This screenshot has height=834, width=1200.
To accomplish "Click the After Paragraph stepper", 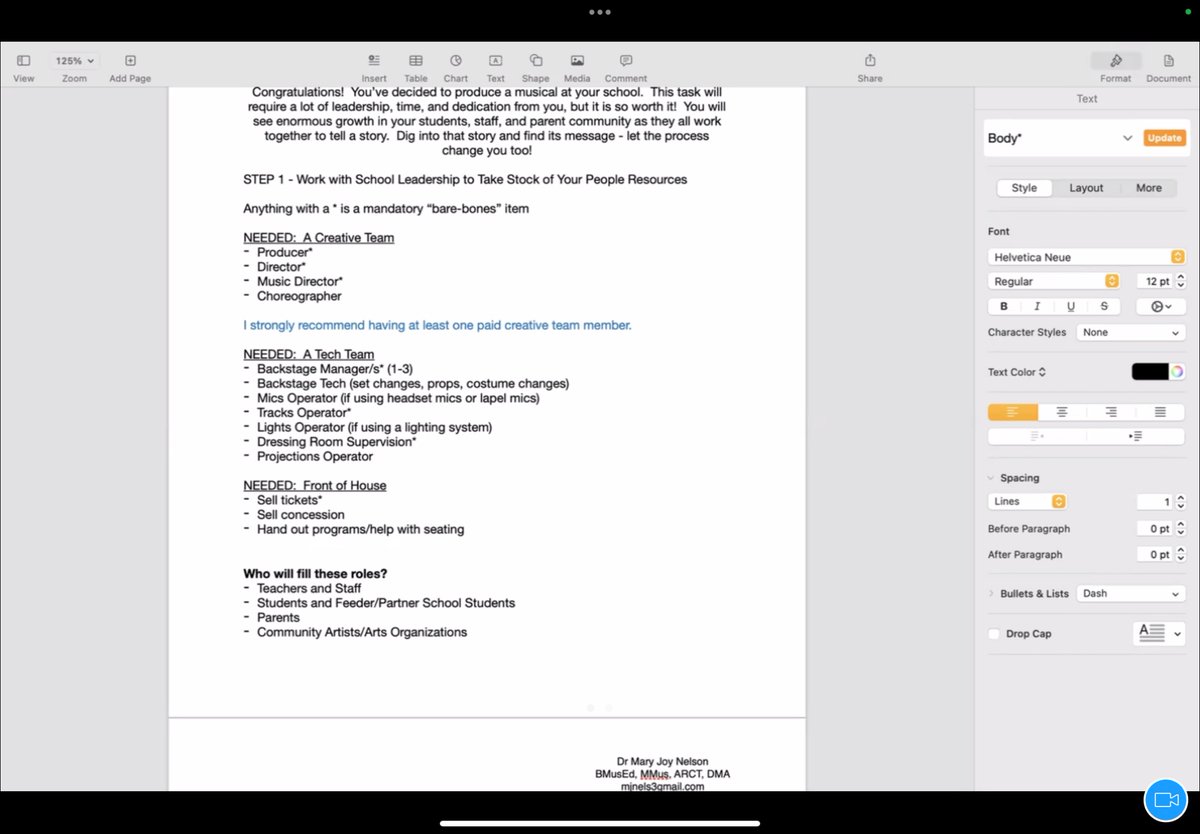I will click(1181, 554).
